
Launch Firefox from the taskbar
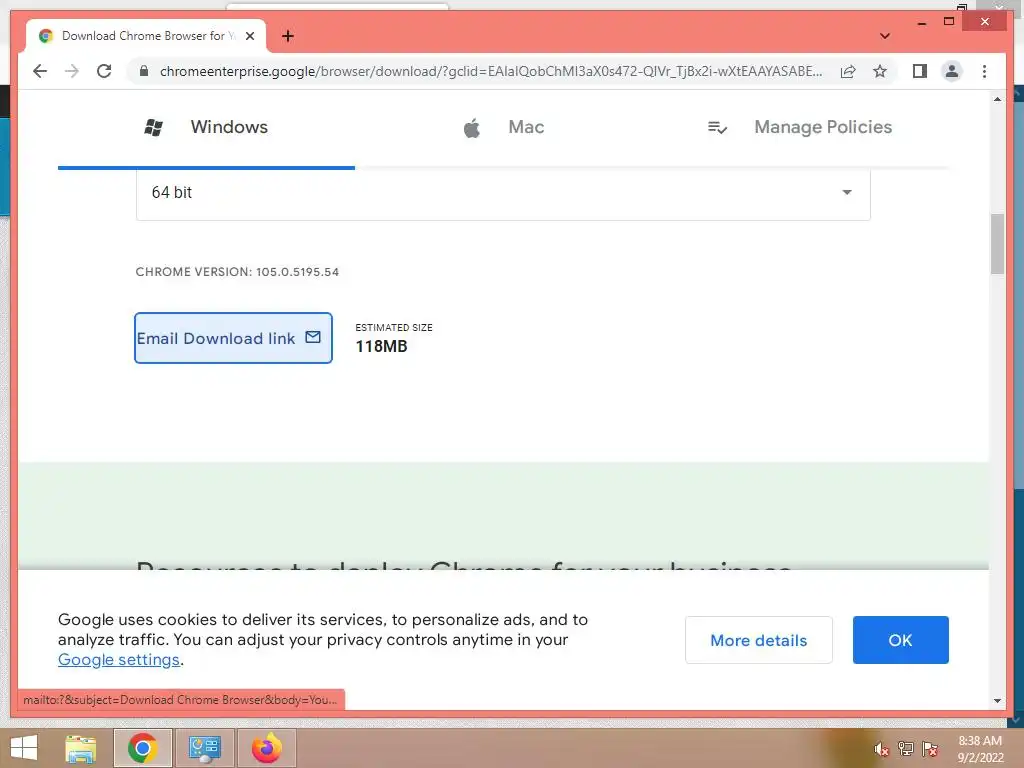pyautogui.click(x=266, y=748)
